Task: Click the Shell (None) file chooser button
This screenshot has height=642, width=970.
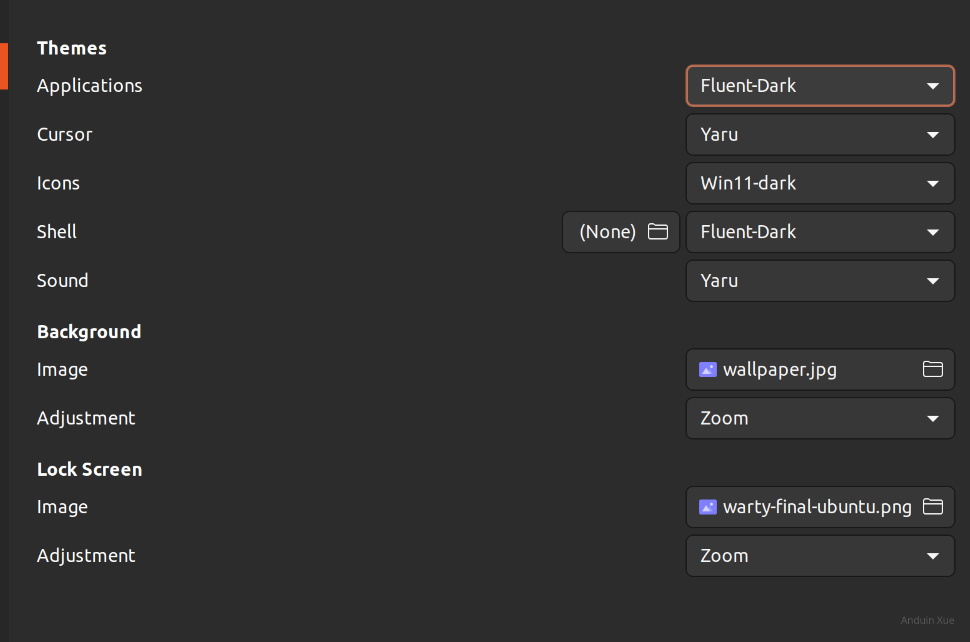Action: [x=620, y=232]
